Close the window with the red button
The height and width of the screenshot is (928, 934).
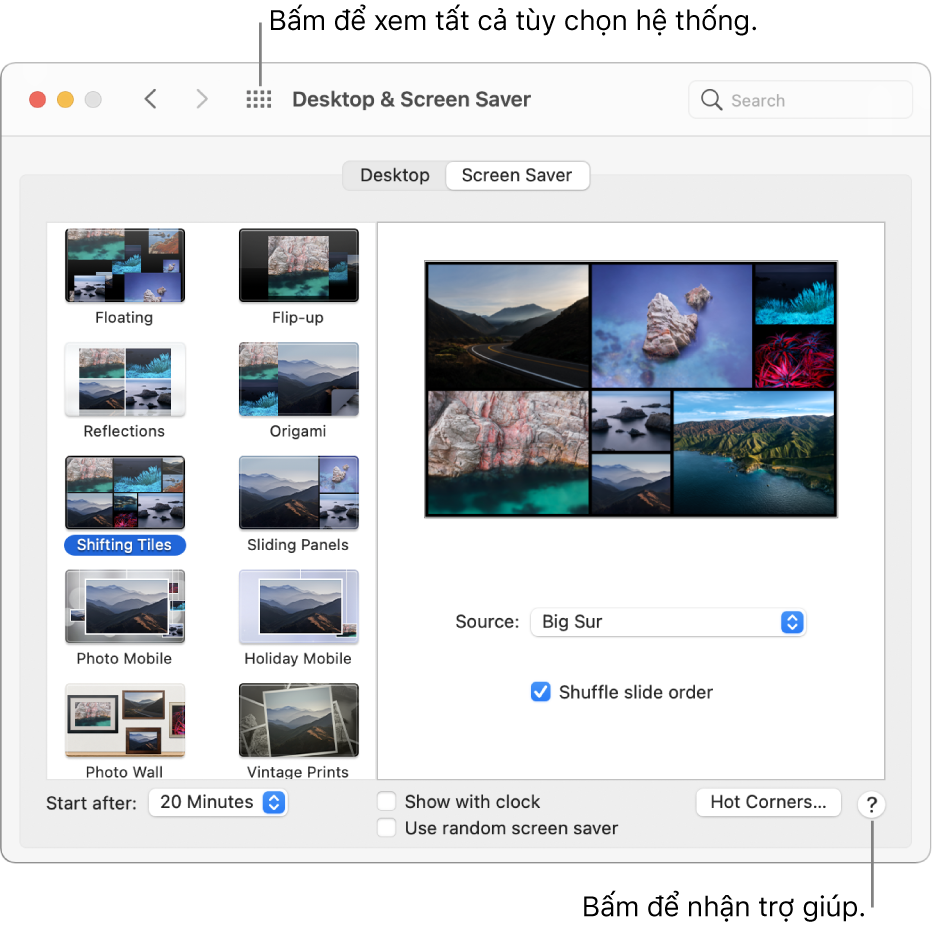pyautogui.click(x=38, y=99)
